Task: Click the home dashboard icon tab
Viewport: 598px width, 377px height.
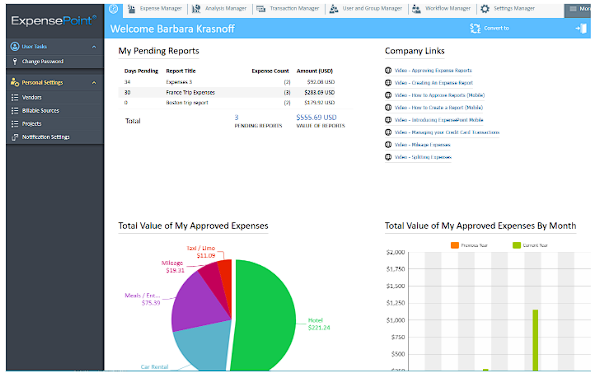Action: 114,10
